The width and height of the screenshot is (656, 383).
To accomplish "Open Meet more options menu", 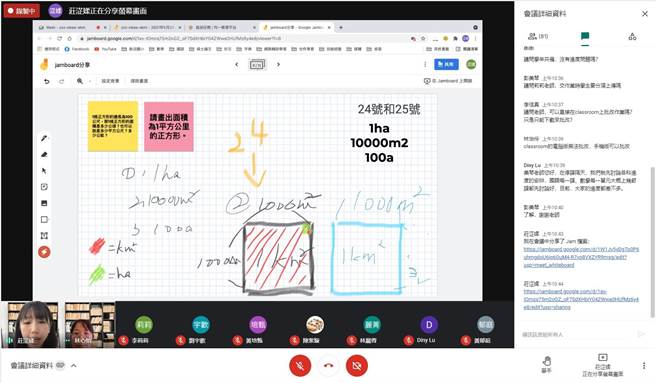I will pos(644,365).
